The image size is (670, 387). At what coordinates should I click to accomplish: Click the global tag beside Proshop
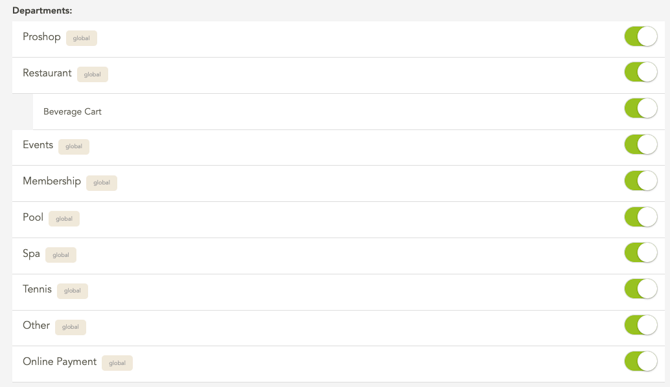tap(81, 38)
